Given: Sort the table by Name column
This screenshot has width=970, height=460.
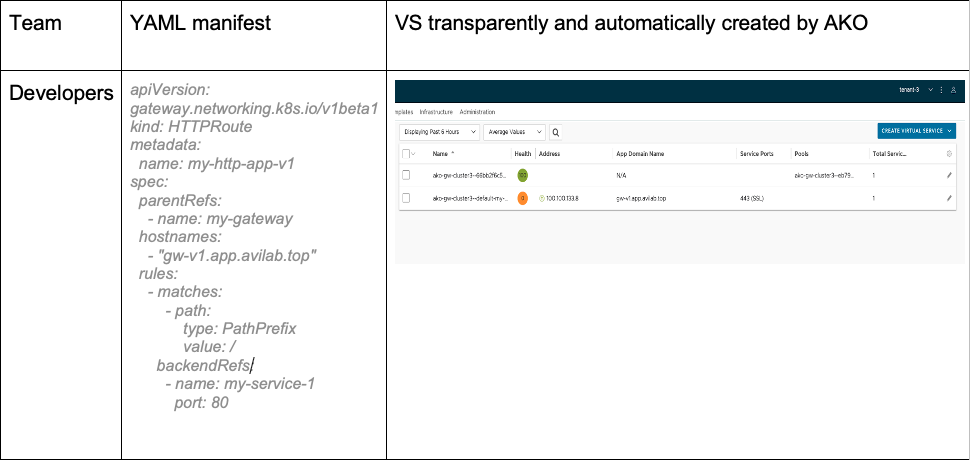Looking at the screenshot, I should (x=441, y=154).
